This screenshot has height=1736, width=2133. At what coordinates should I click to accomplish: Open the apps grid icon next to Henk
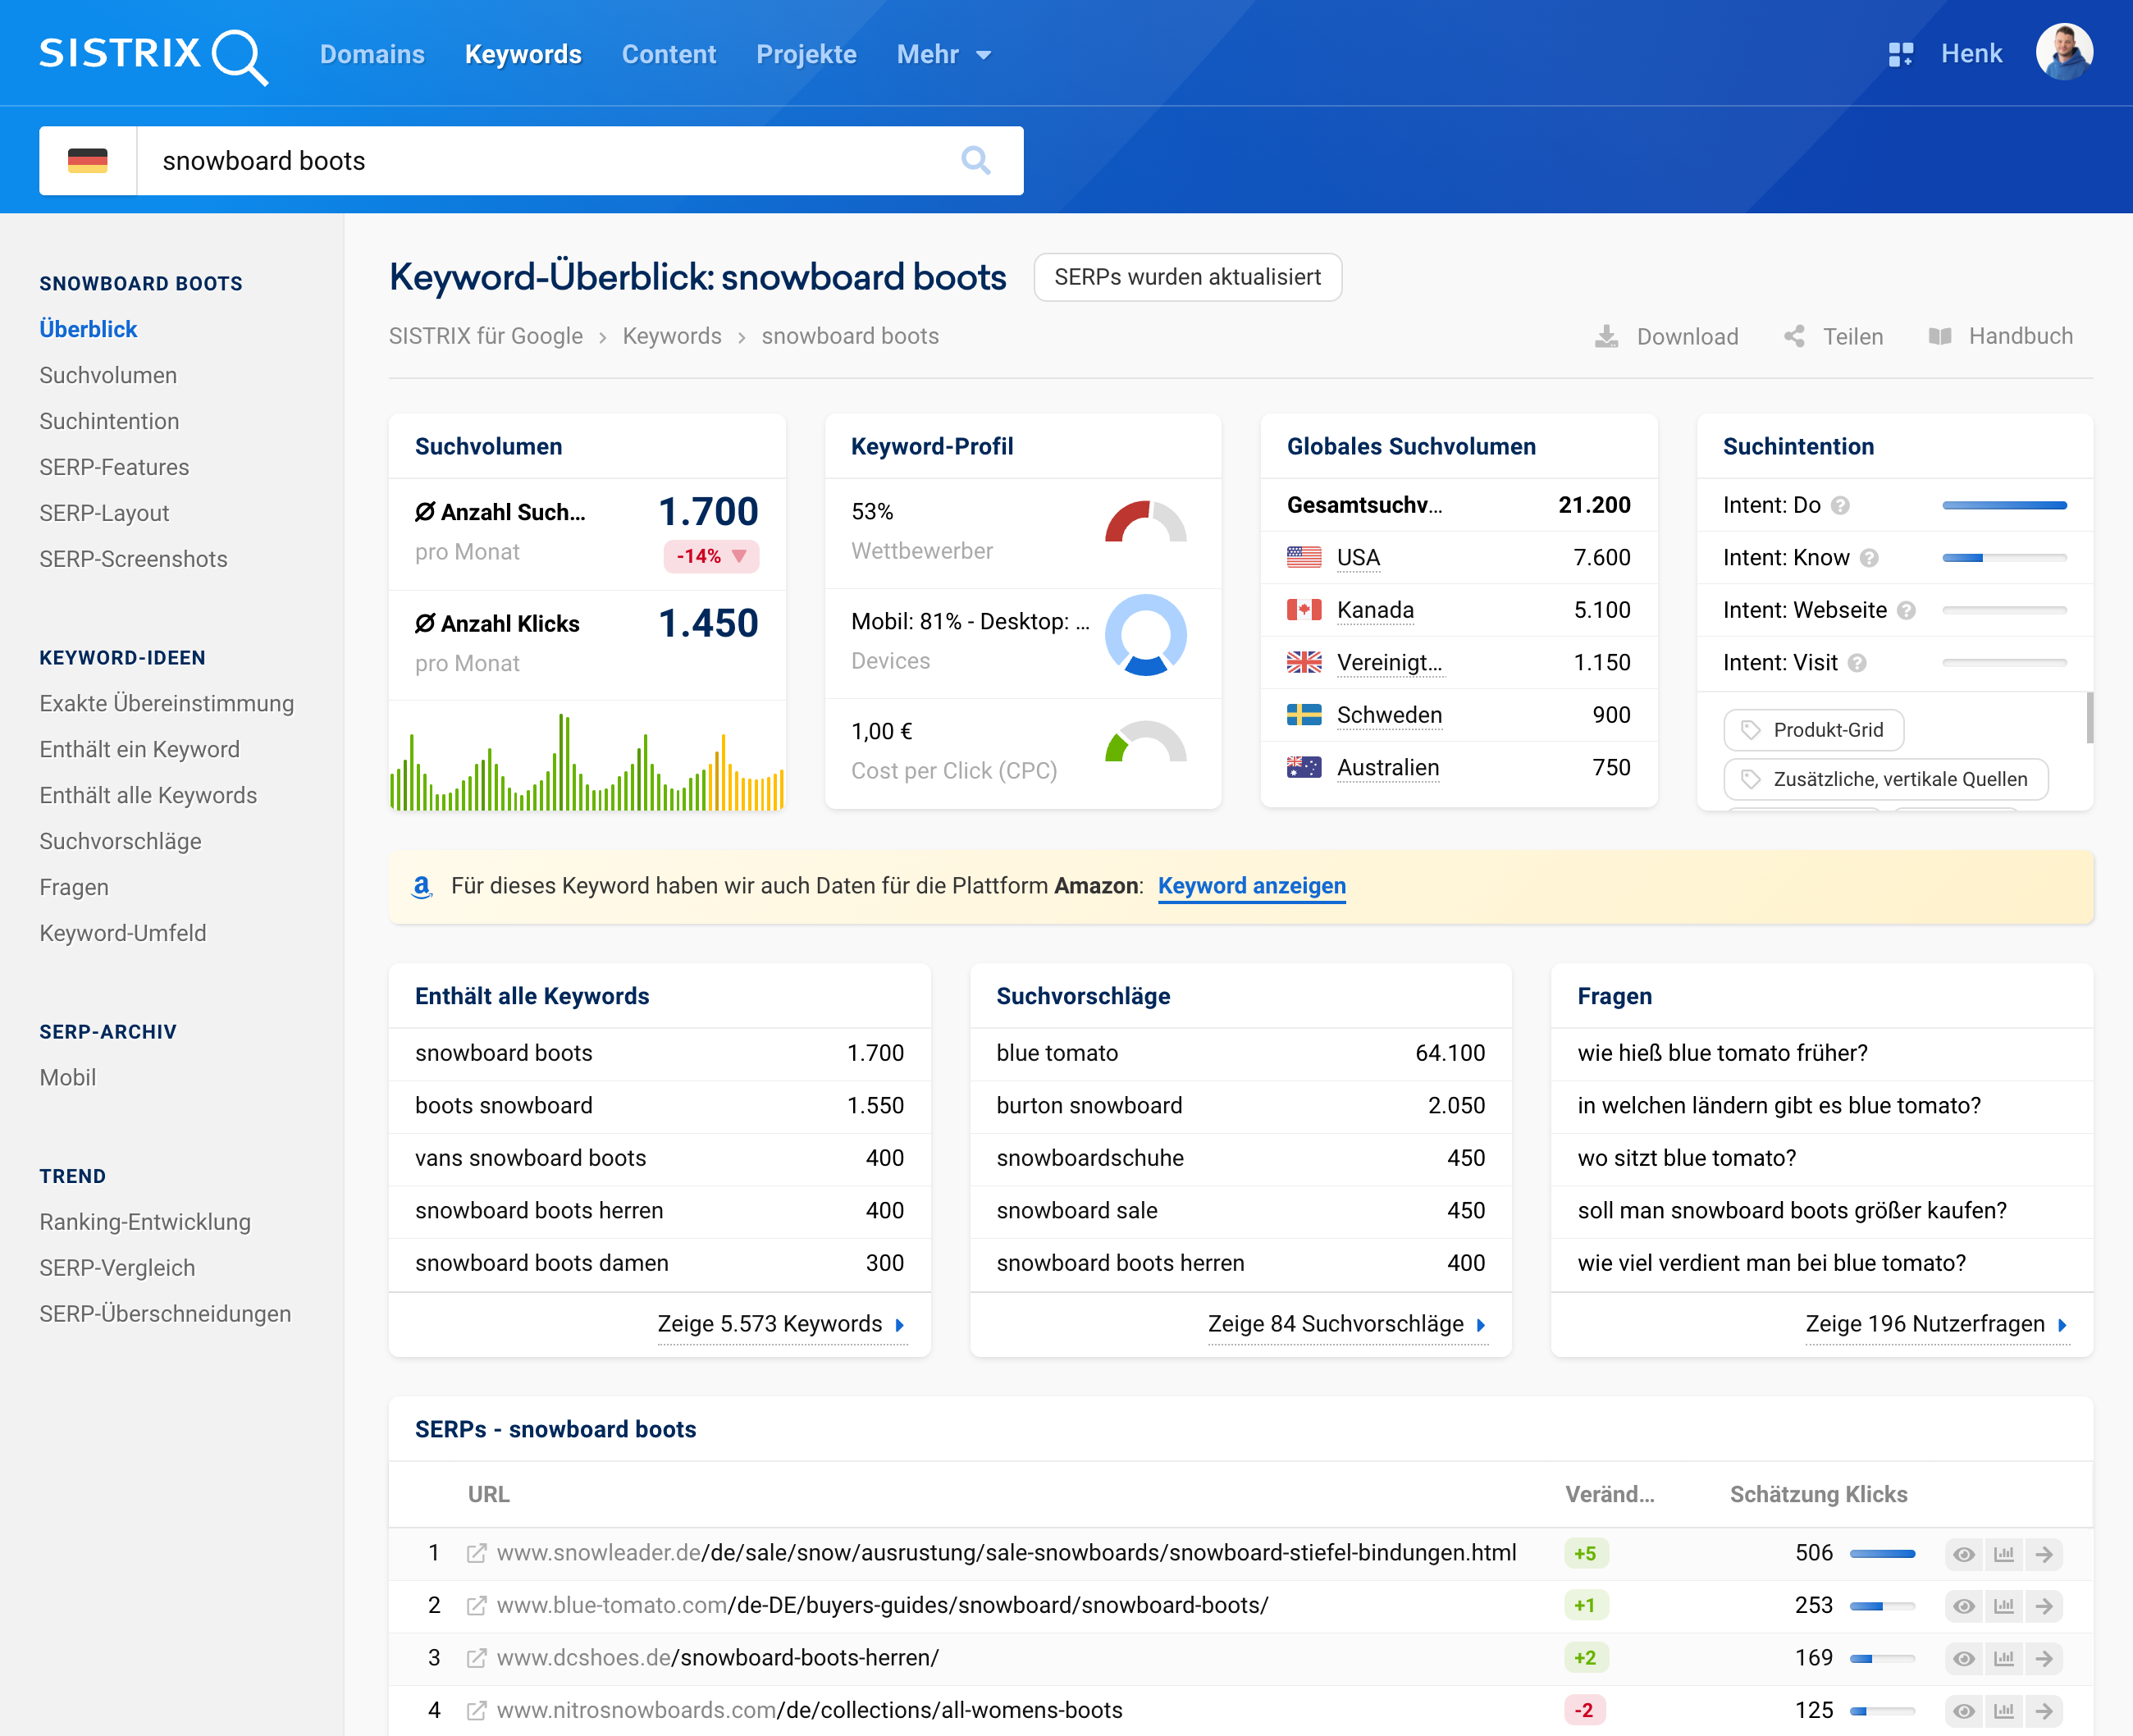[1900, 54]
